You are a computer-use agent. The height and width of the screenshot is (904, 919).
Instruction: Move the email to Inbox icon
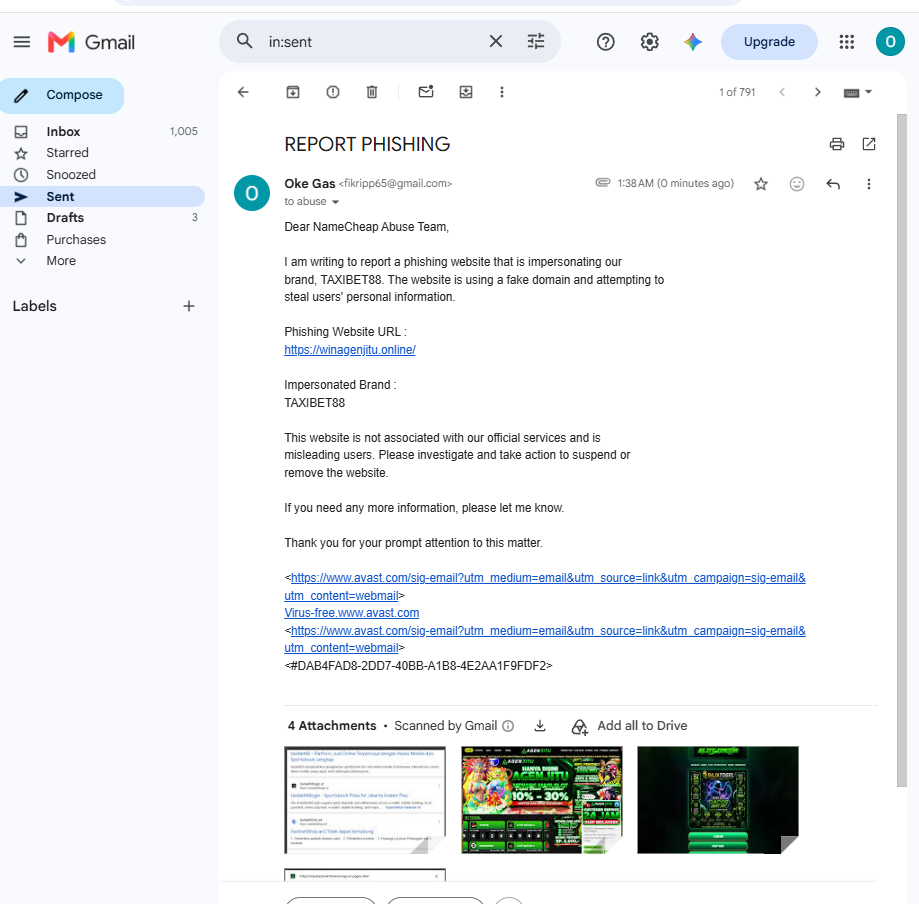tap(465, 92)
